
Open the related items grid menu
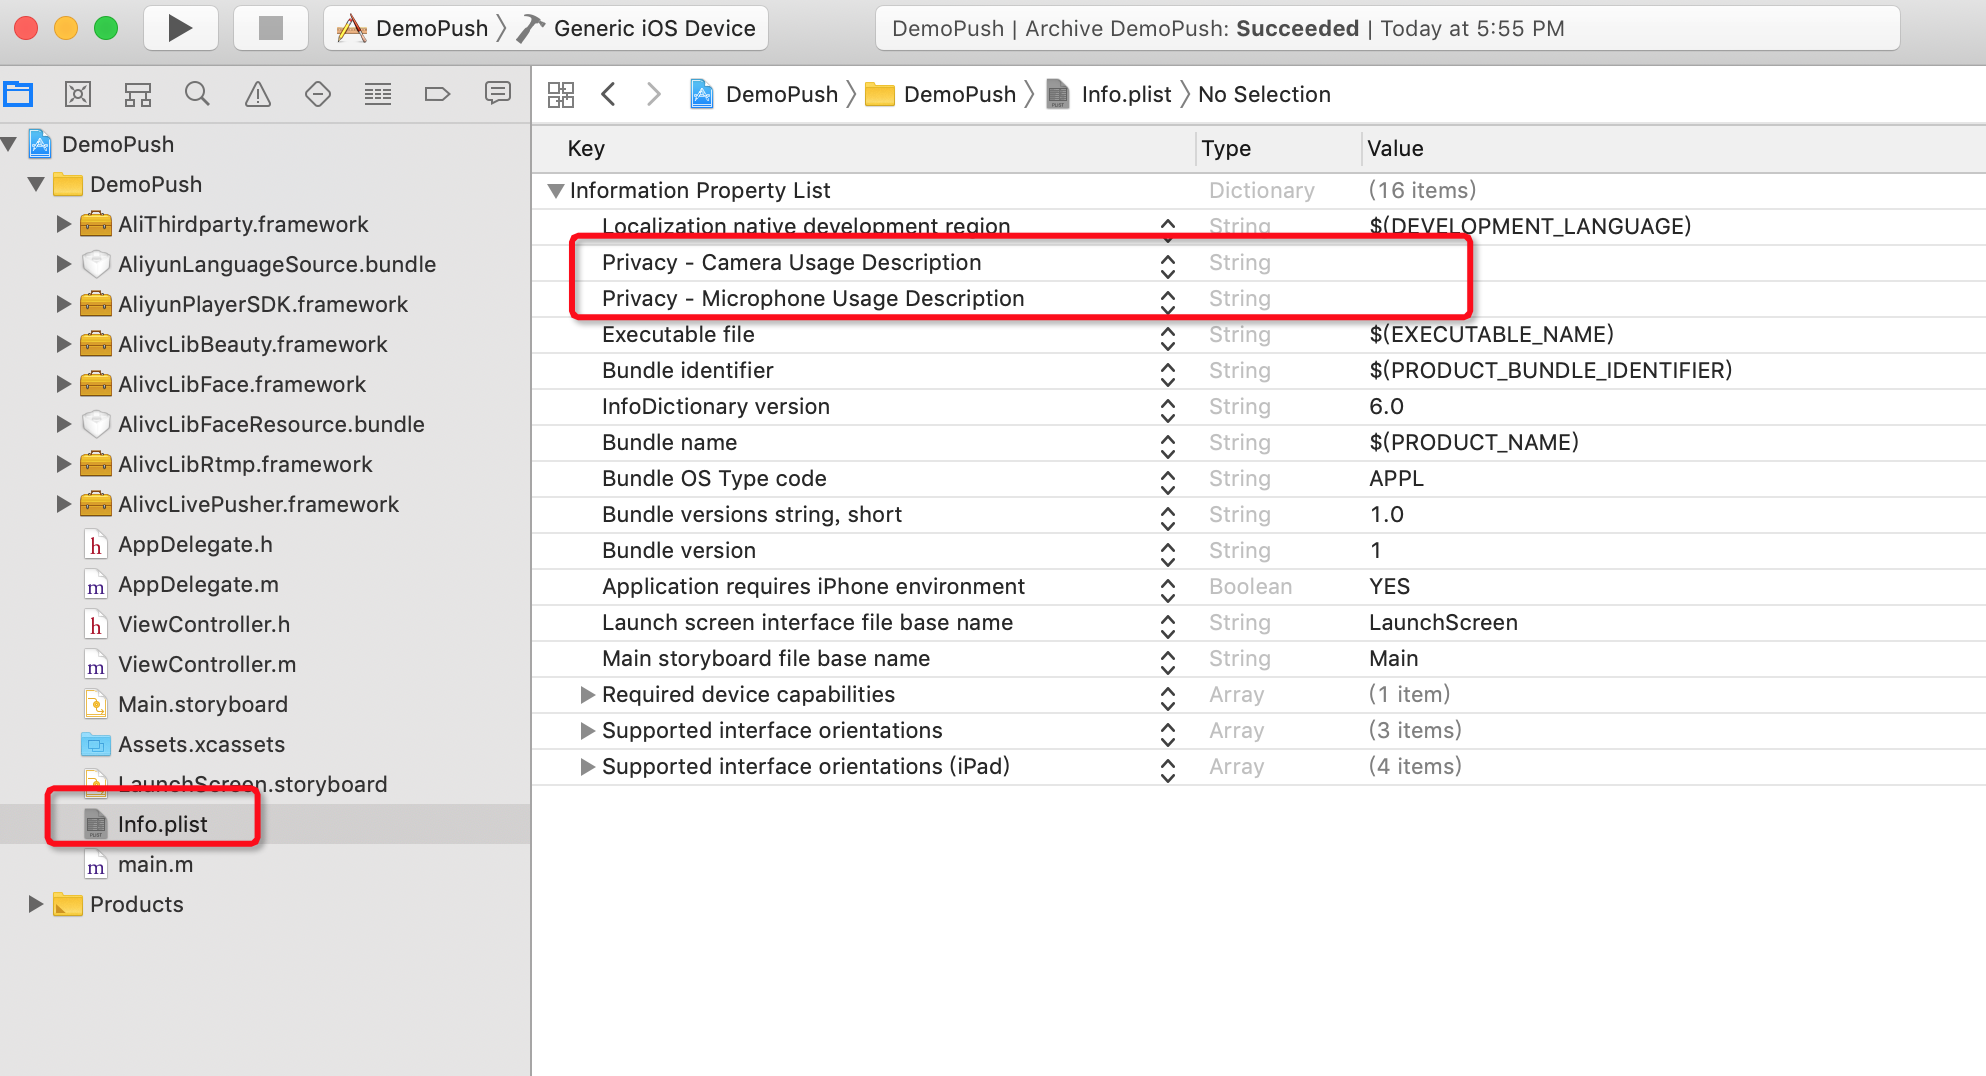[x=561, y=94]
